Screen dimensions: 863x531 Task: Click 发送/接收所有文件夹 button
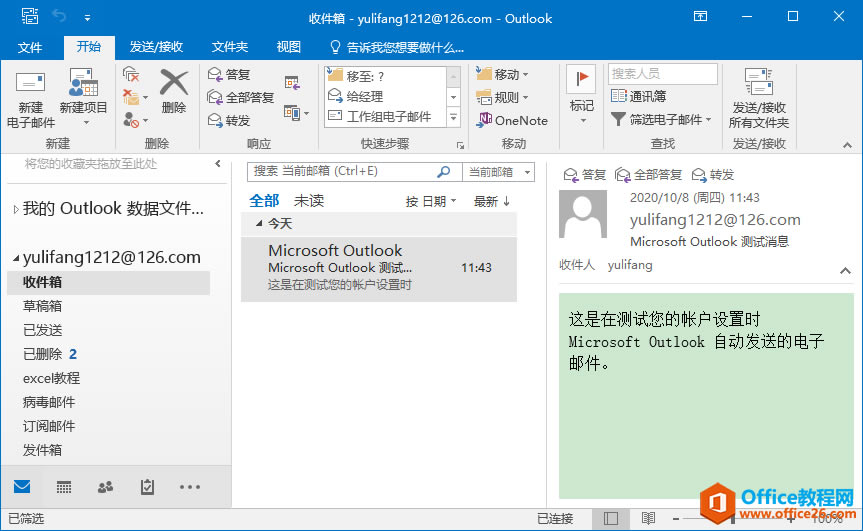[758, 99]
